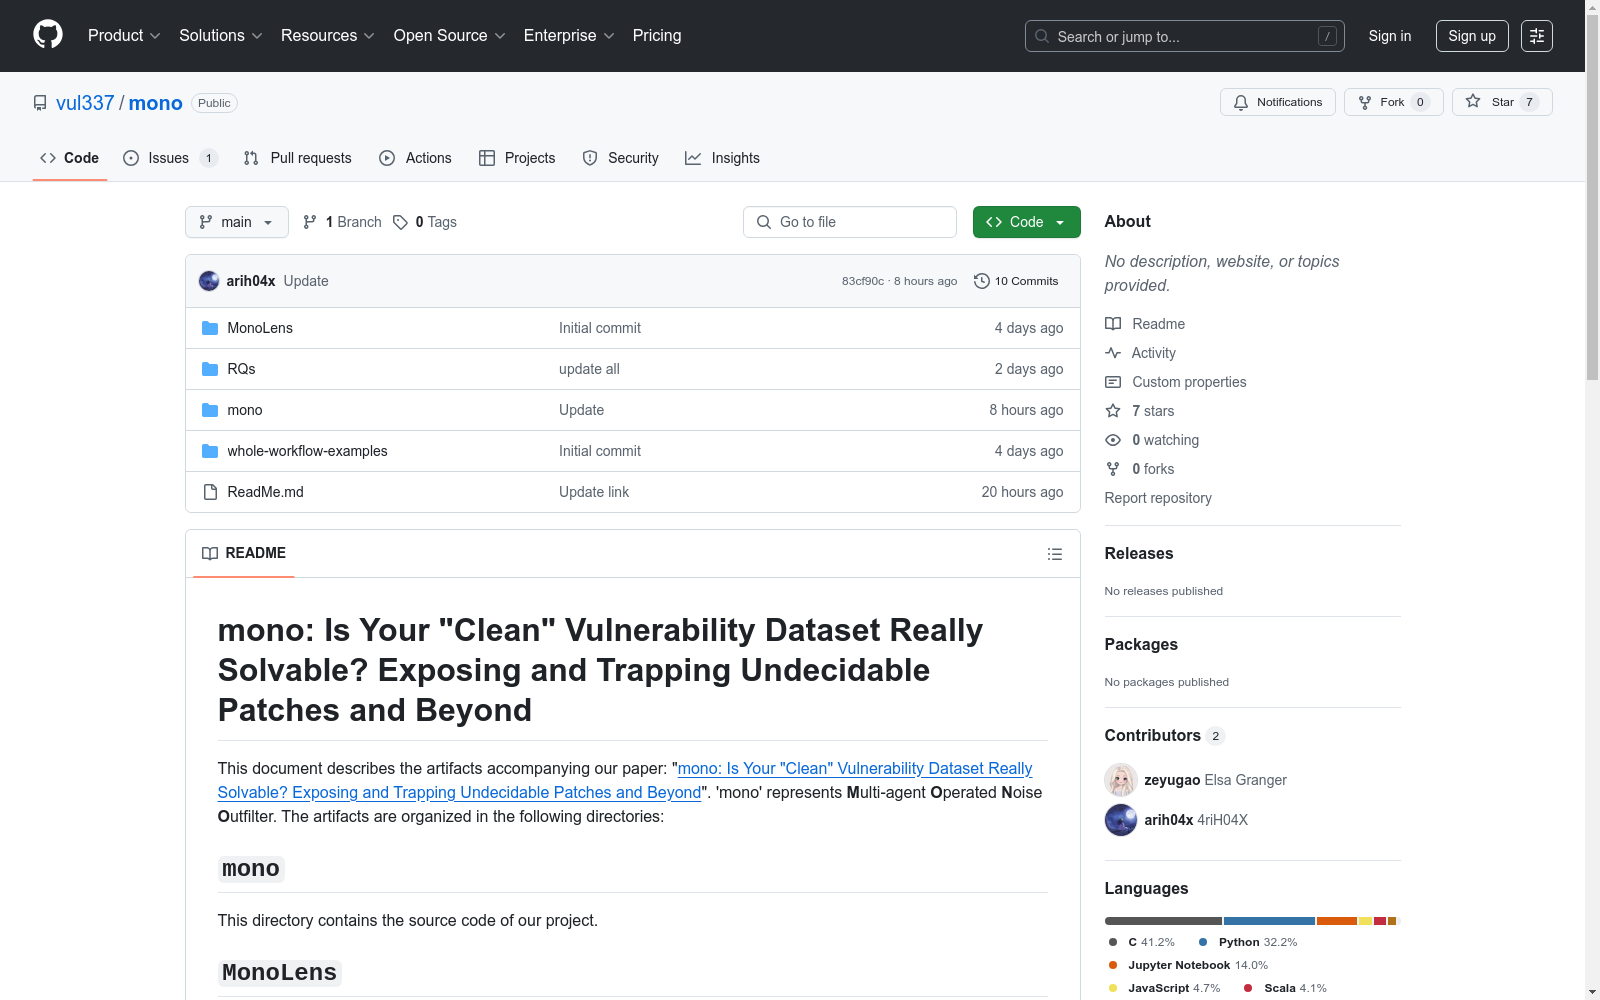Open the Releases heading link
This screenshot has height=1000, width=1600.
[1139, 553]
